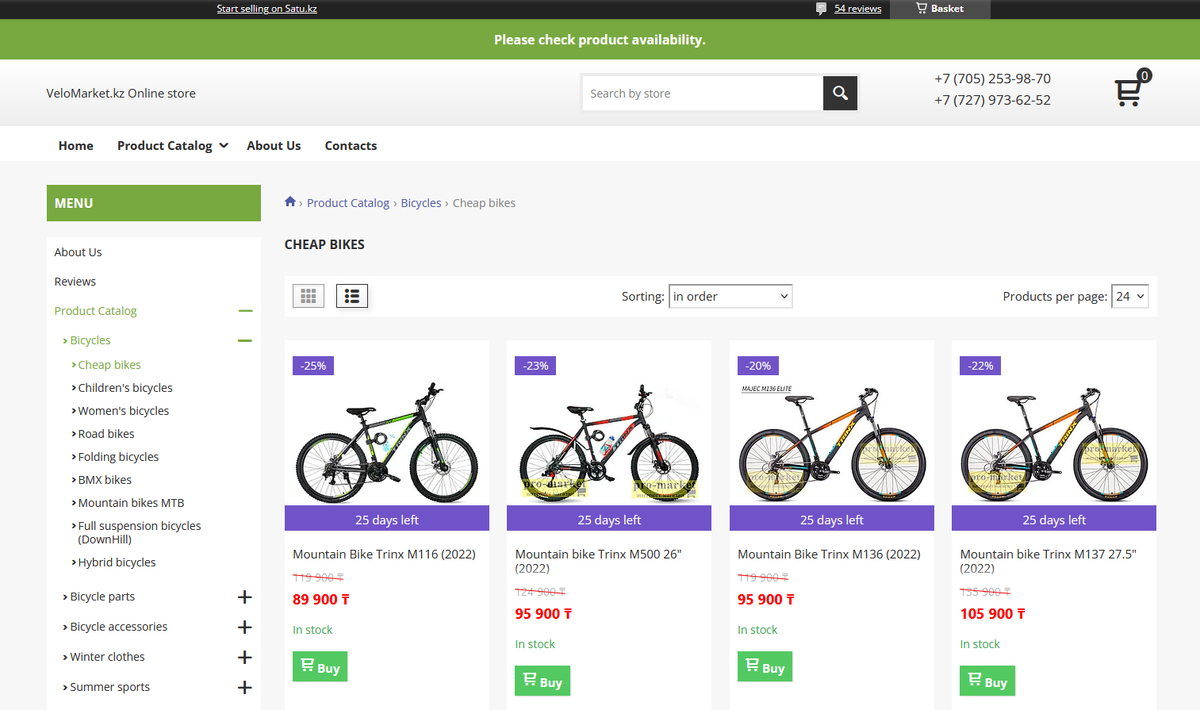
Task: Select Product Catalog in the sidebar
Action: [x=95, y=311]
